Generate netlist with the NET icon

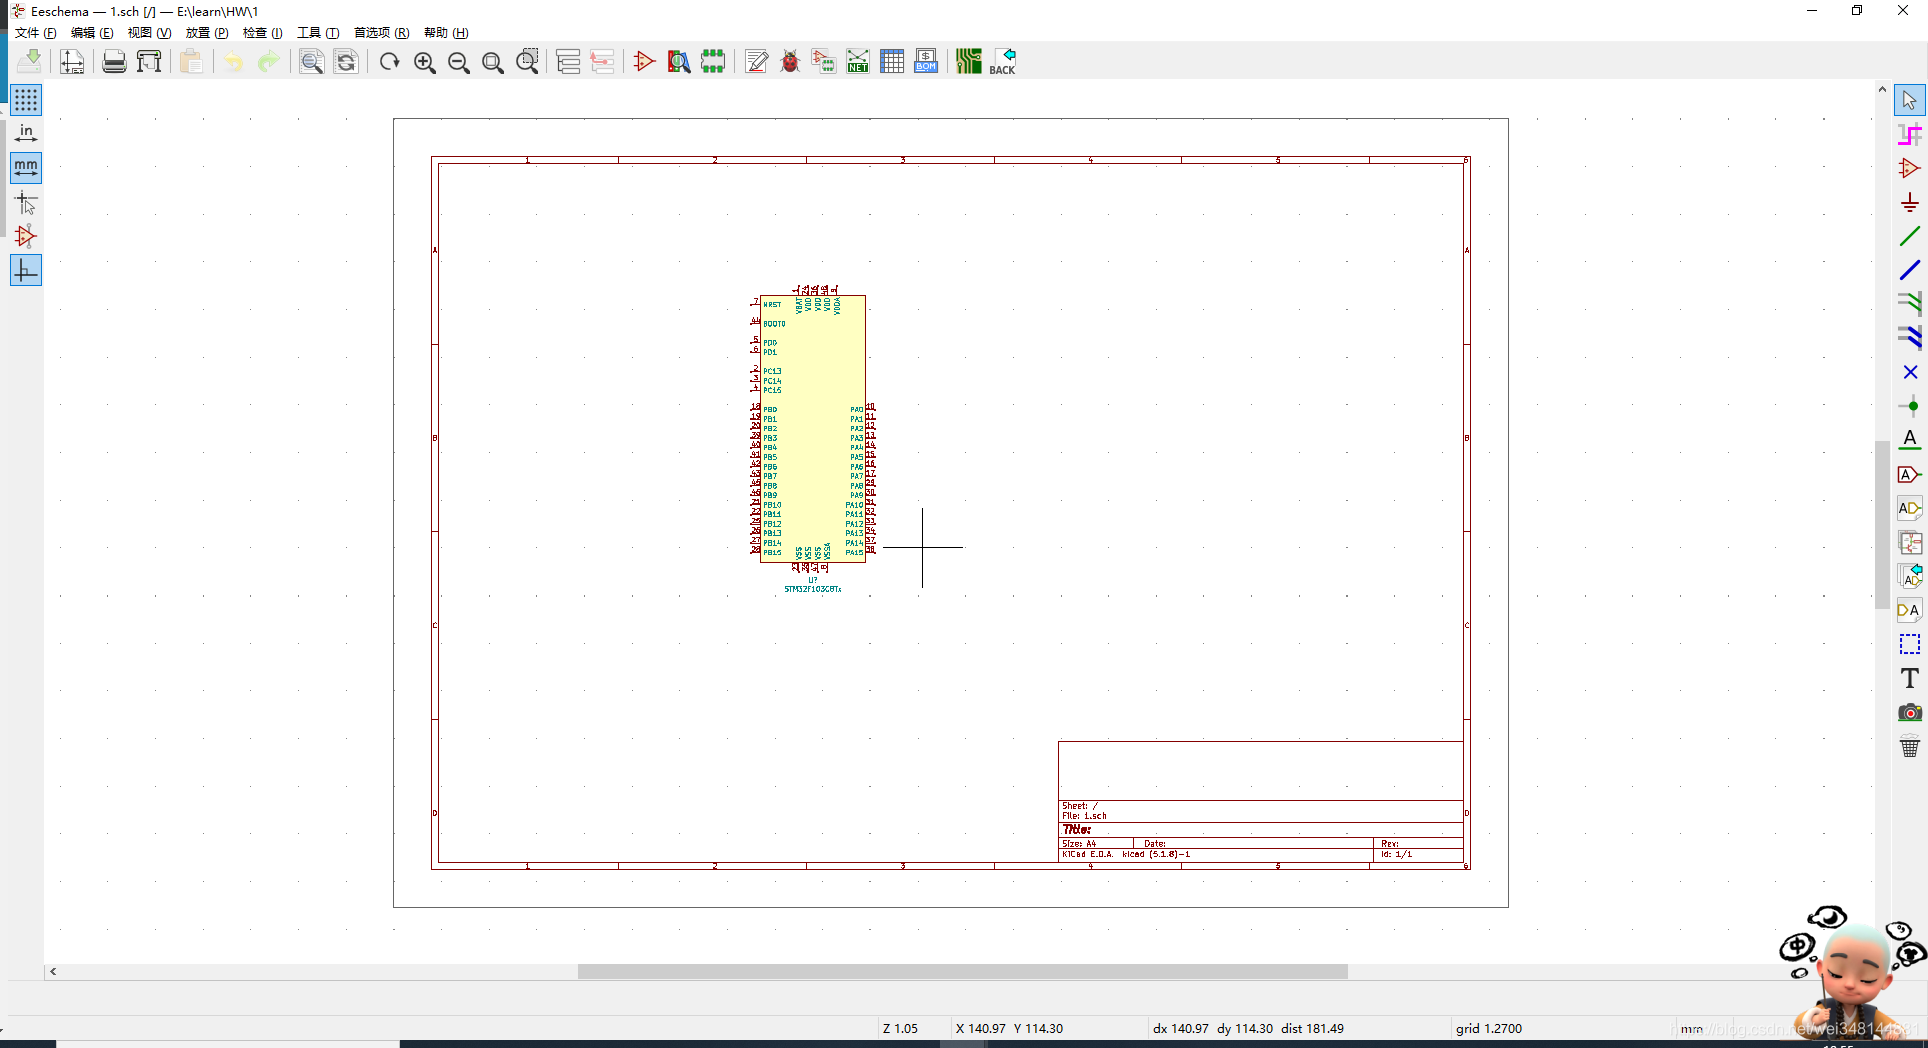[x=858, y=62]
